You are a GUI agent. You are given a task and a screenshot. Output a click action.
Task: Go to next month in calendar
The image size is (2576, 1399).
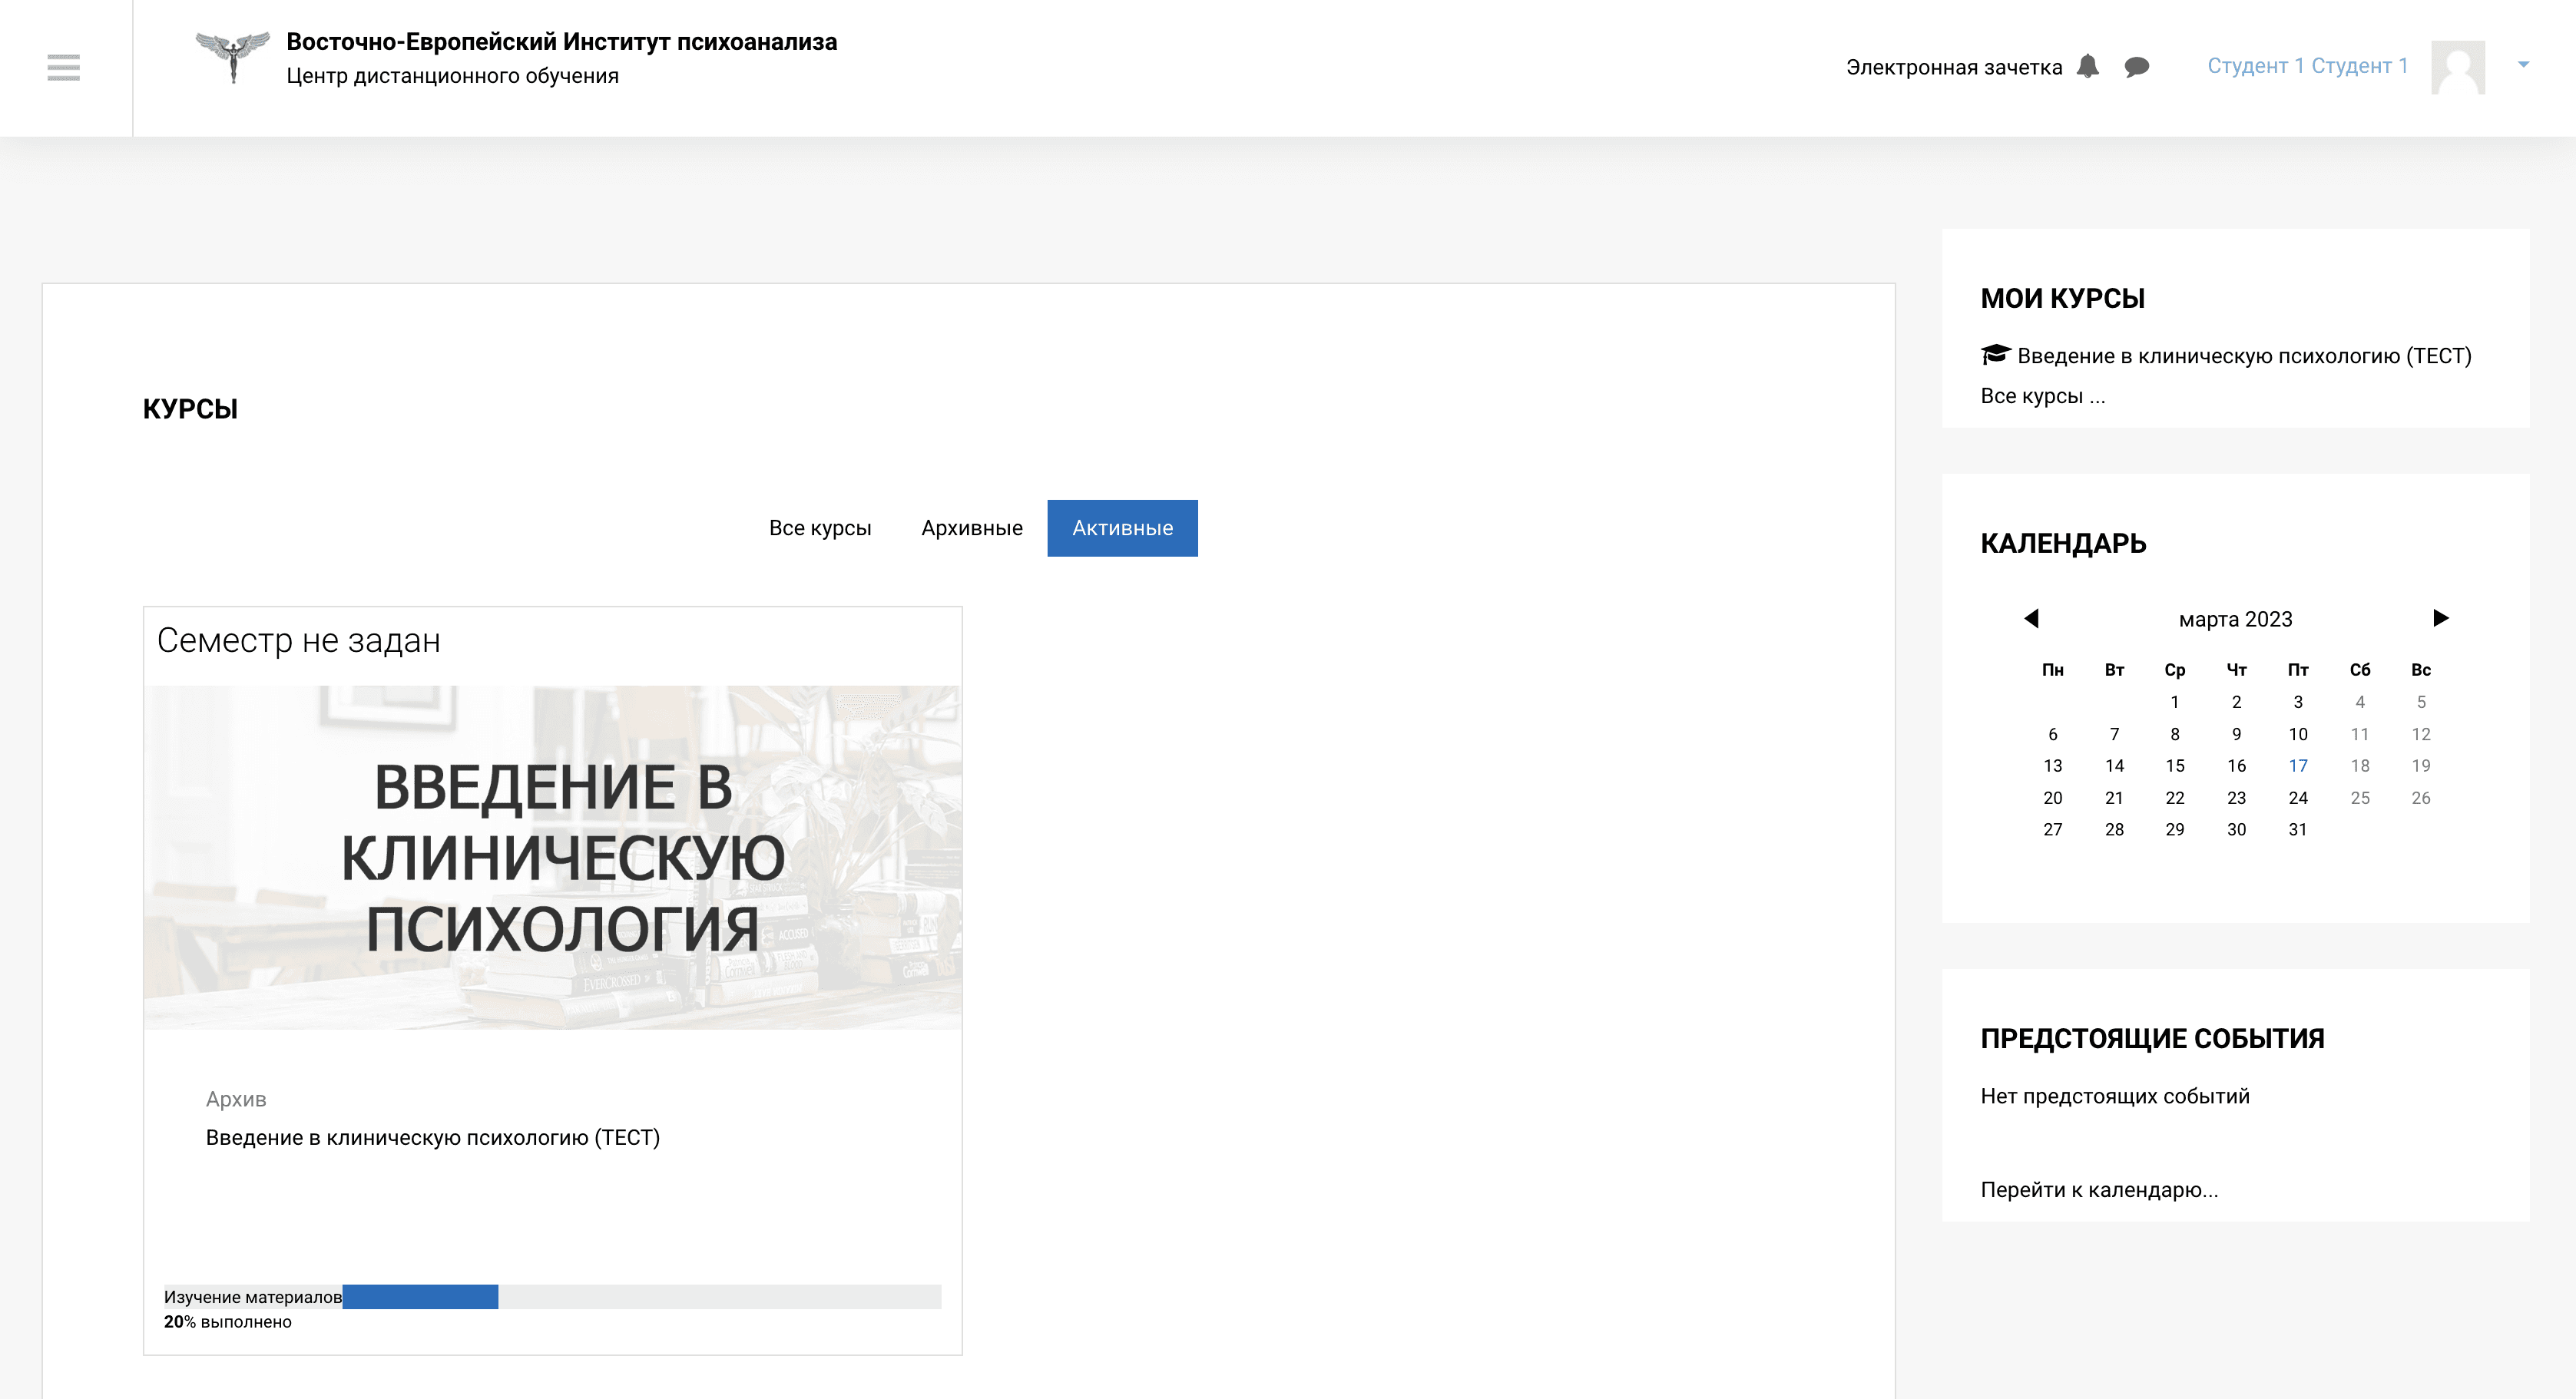pos(2440,618)
